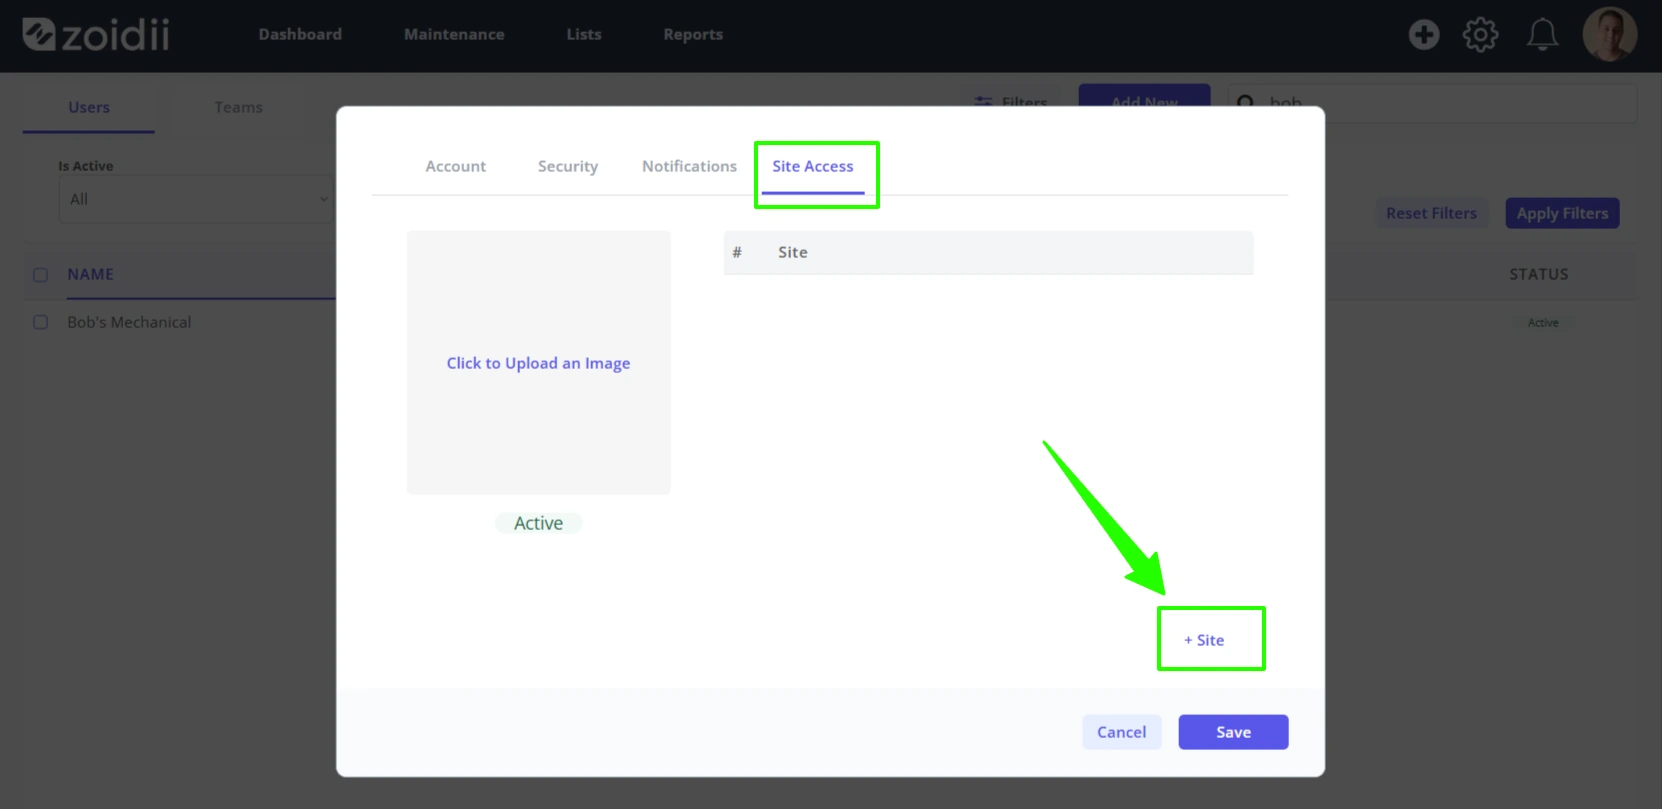1662x809 pixels.
Task: Click the Active status in Bob's Mechanical row
Action: [1543, 322]
